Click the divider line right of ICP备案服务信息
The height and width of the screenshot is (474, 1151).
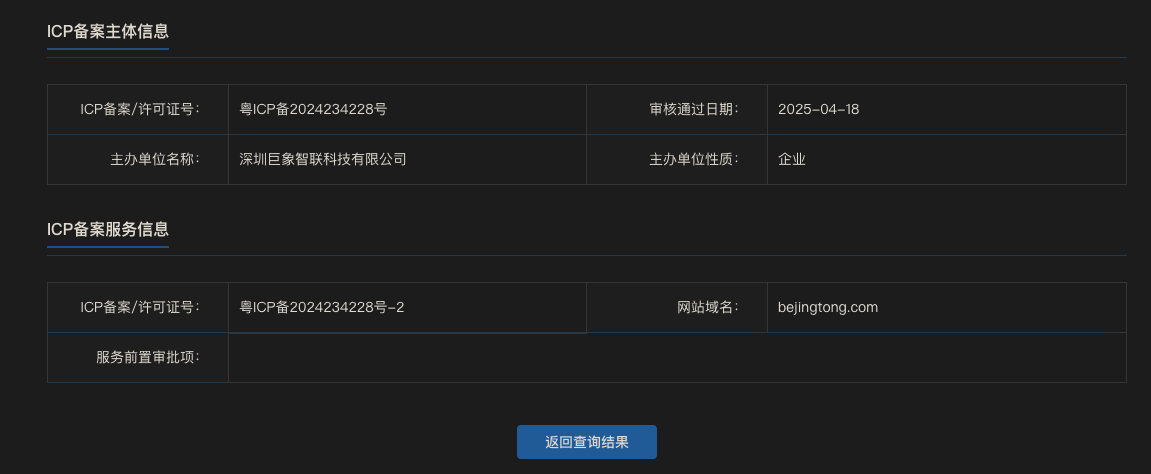pos(648,255)
